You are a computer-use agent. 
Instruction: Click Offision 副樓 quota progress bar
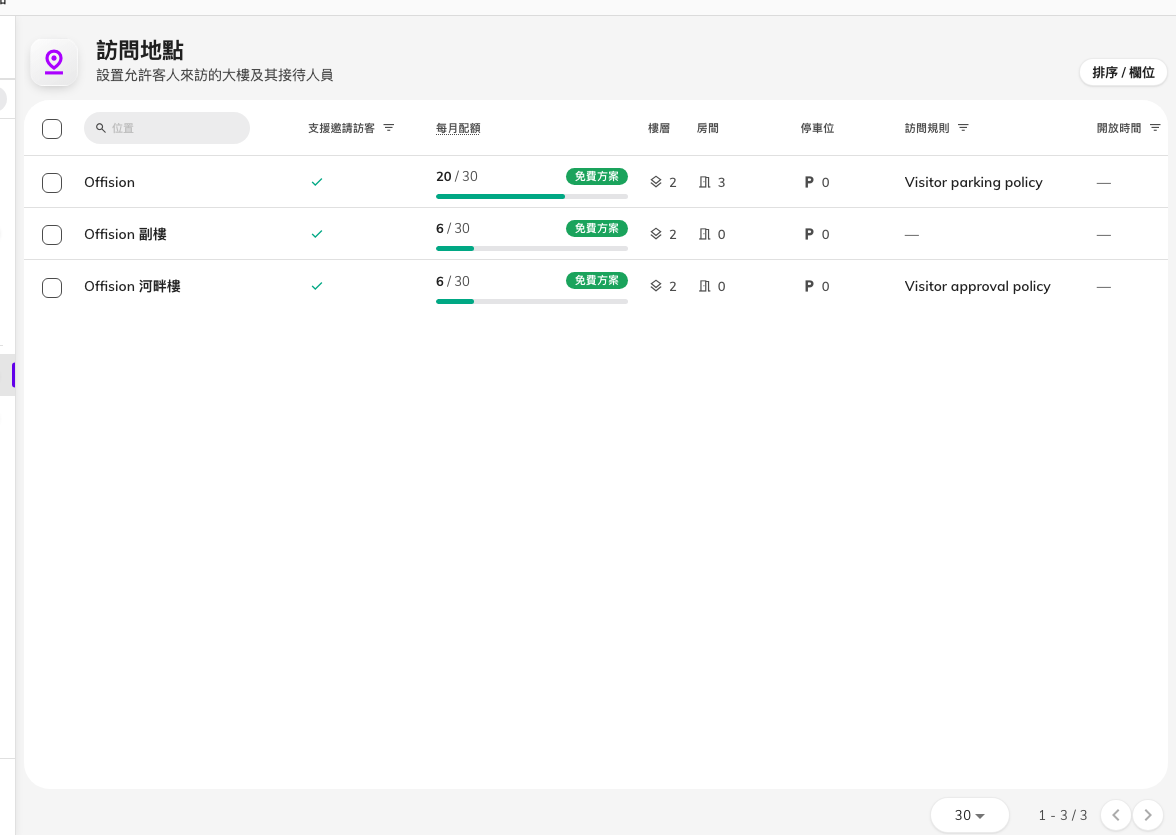pyautogui.click(x=532, y=248)
